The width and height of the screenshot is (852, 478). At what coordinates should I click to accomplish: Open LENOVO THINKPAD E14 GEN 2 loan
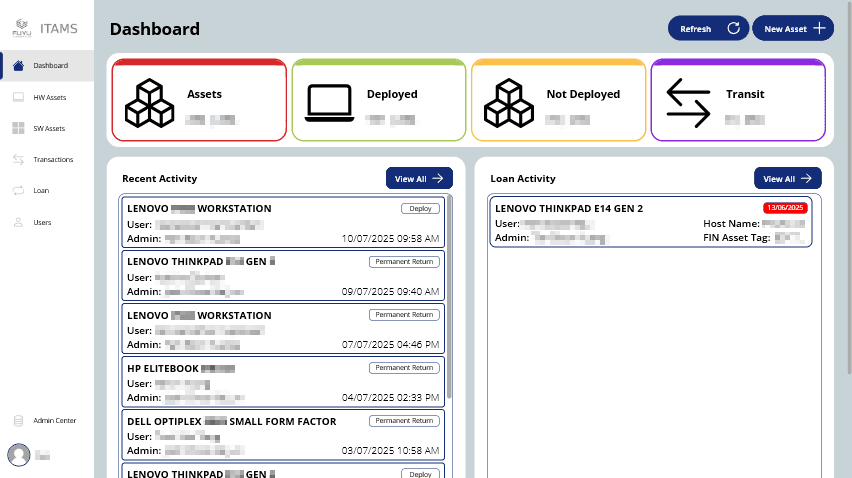pyautogui.click(x=651, y=222)
